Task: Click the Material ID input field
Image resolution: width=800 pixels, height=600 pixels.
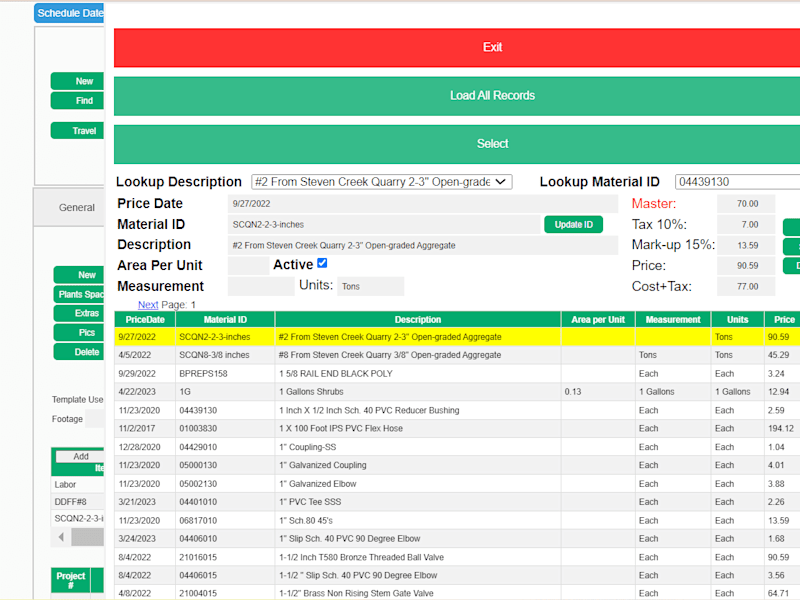Action: (x=384, y=224)
